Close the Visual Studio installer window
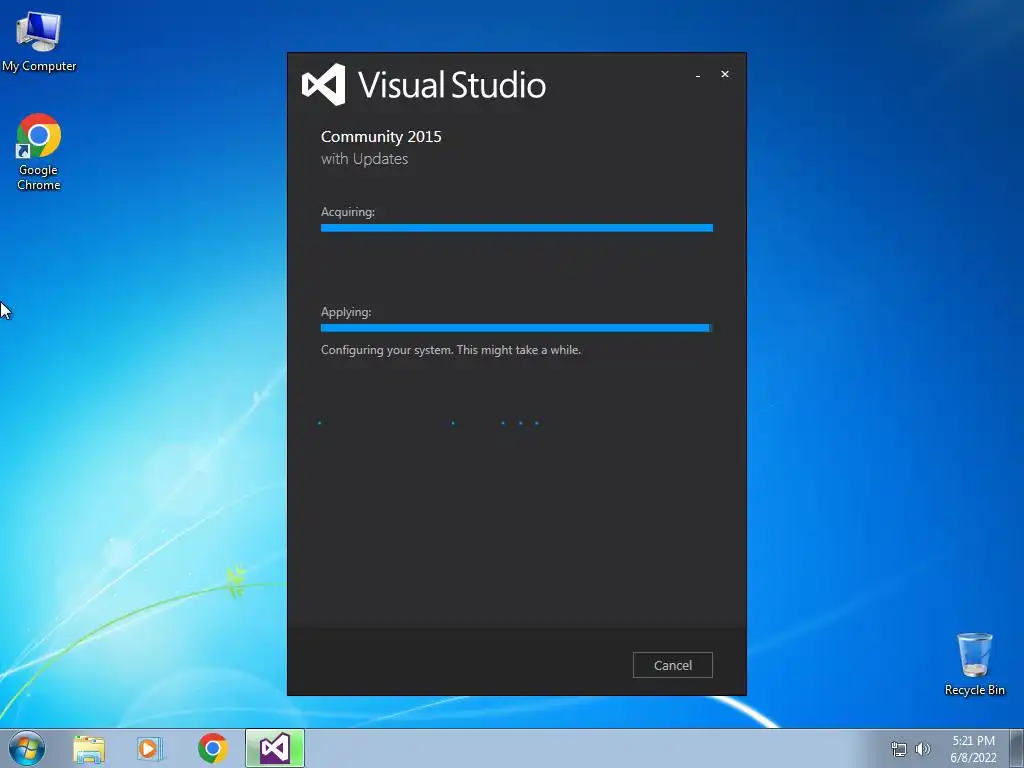Image resolution: width=1024 pixels, height=768 pixels. [x=724, y=74]
